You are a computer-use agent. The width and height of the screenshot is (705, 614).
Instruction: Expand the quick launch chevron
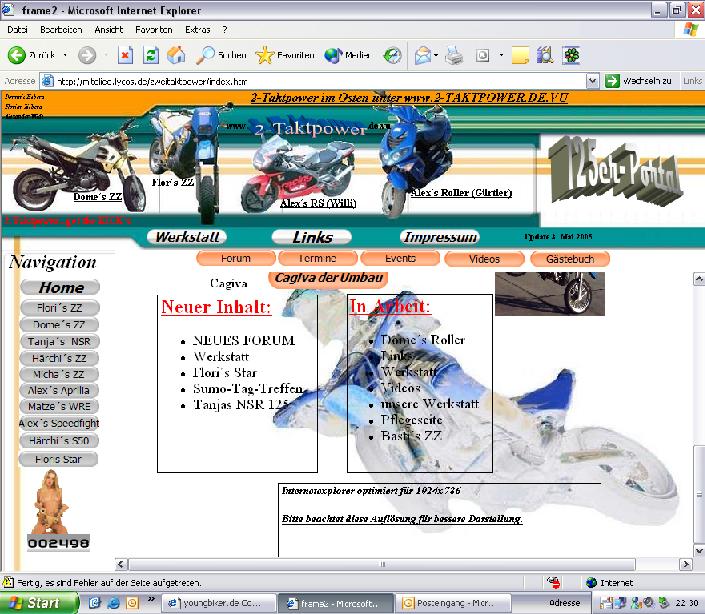pos(152,599)
